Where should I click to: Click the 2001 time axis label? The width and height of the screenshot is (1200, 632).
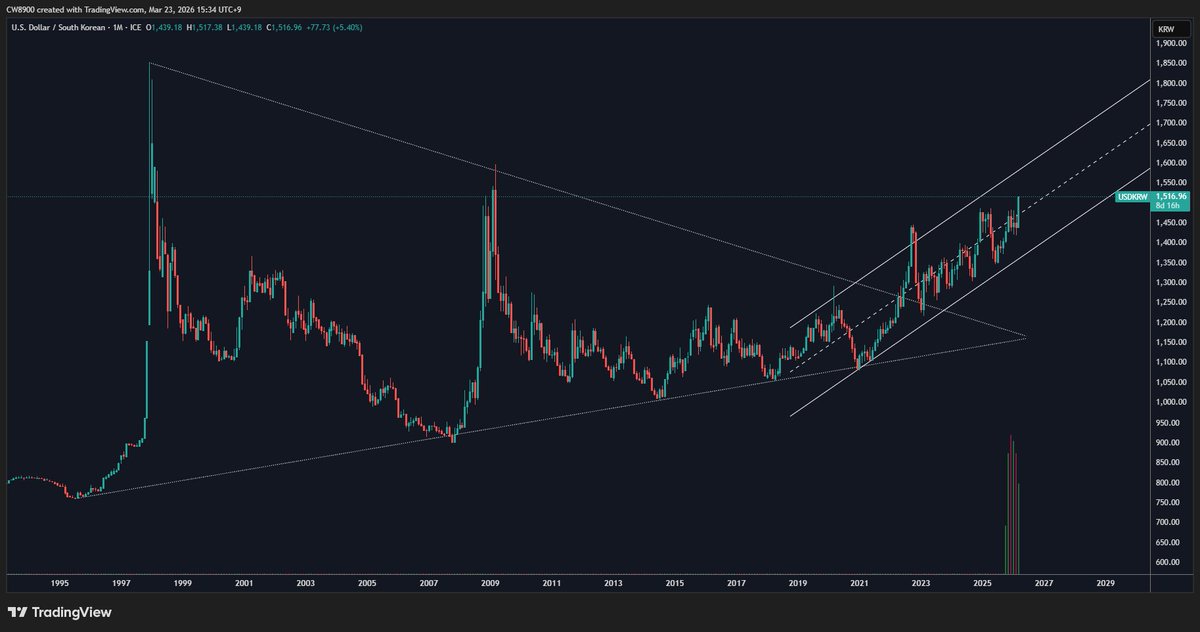tap(243, 582)
